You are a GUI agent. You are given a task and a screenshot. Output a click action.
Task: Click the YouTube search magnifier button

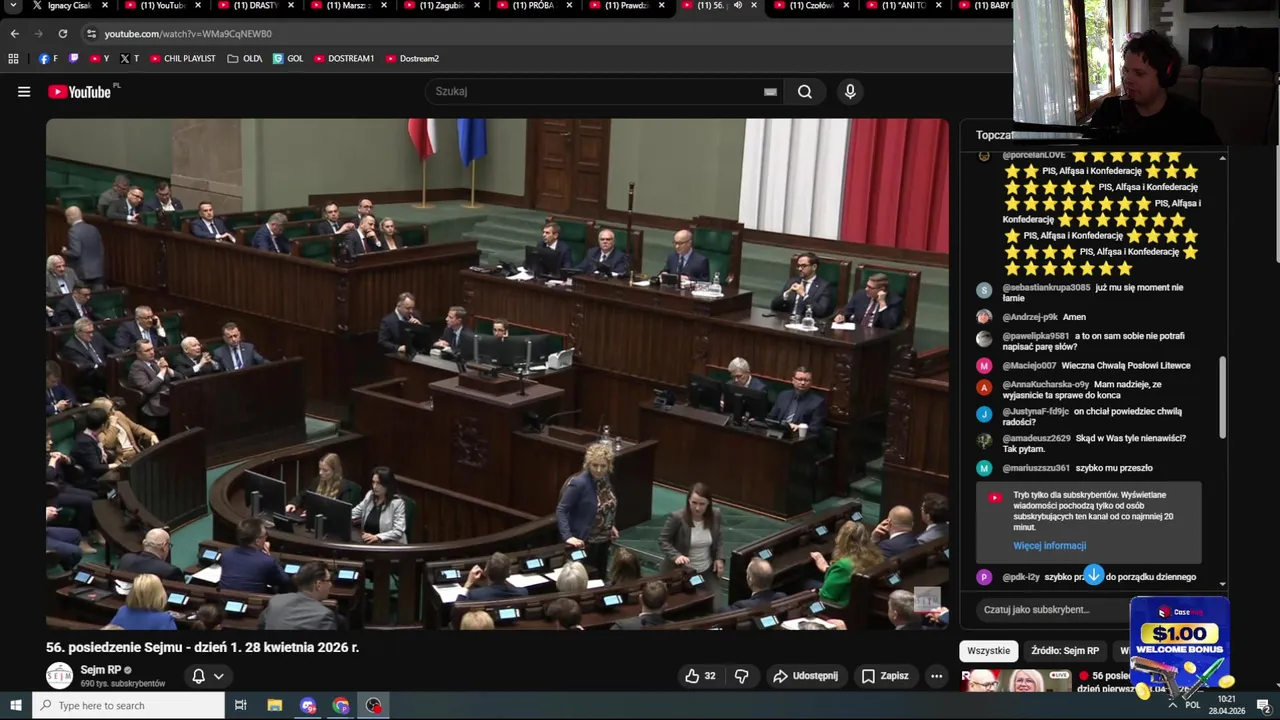(805, 92)
